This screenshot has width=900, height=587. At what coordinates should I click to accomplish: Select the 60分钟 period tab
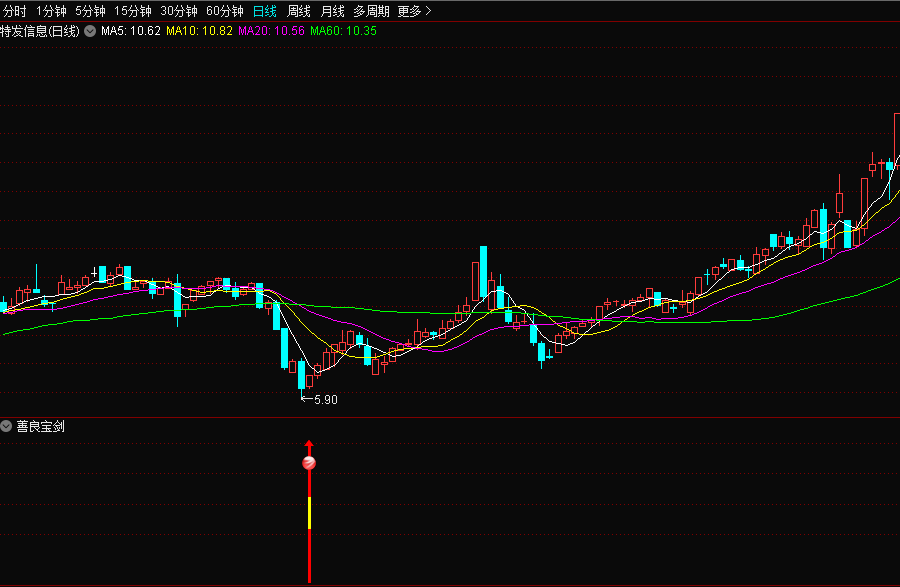coord(224,11)
